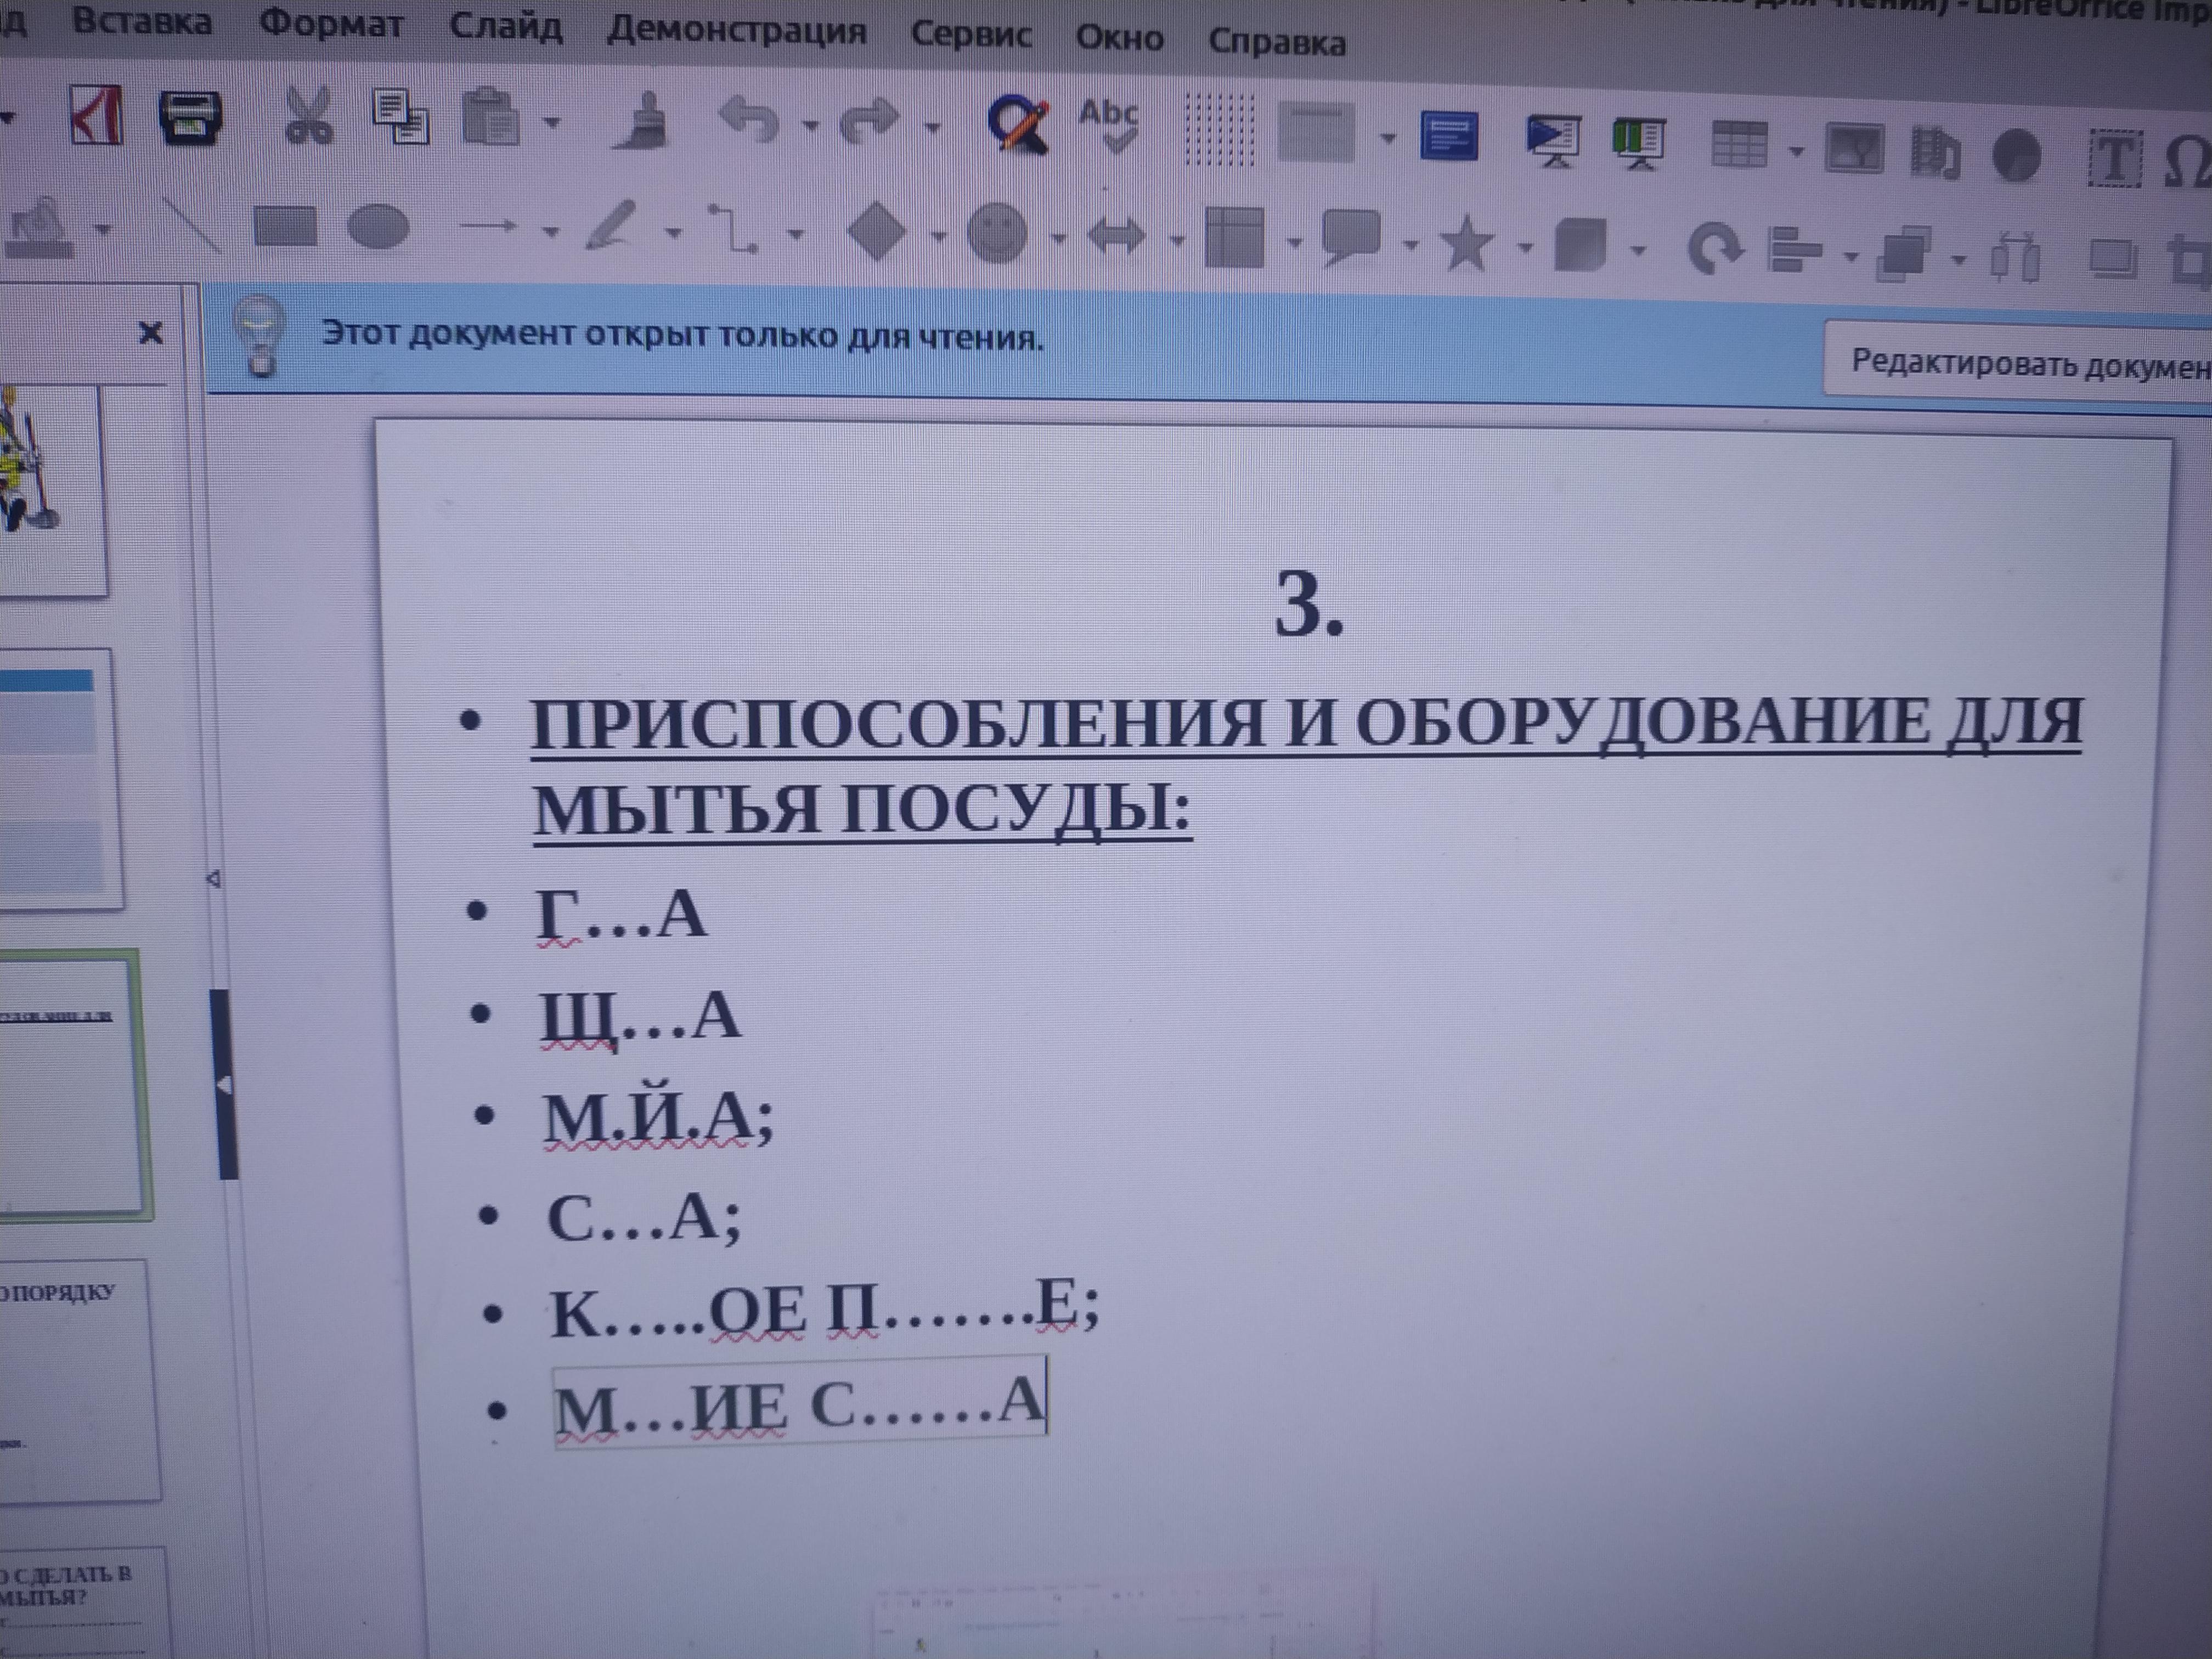Close the slide panel with X
This screenshot has height=1659, width=2212.
click(x=150, y=332)
